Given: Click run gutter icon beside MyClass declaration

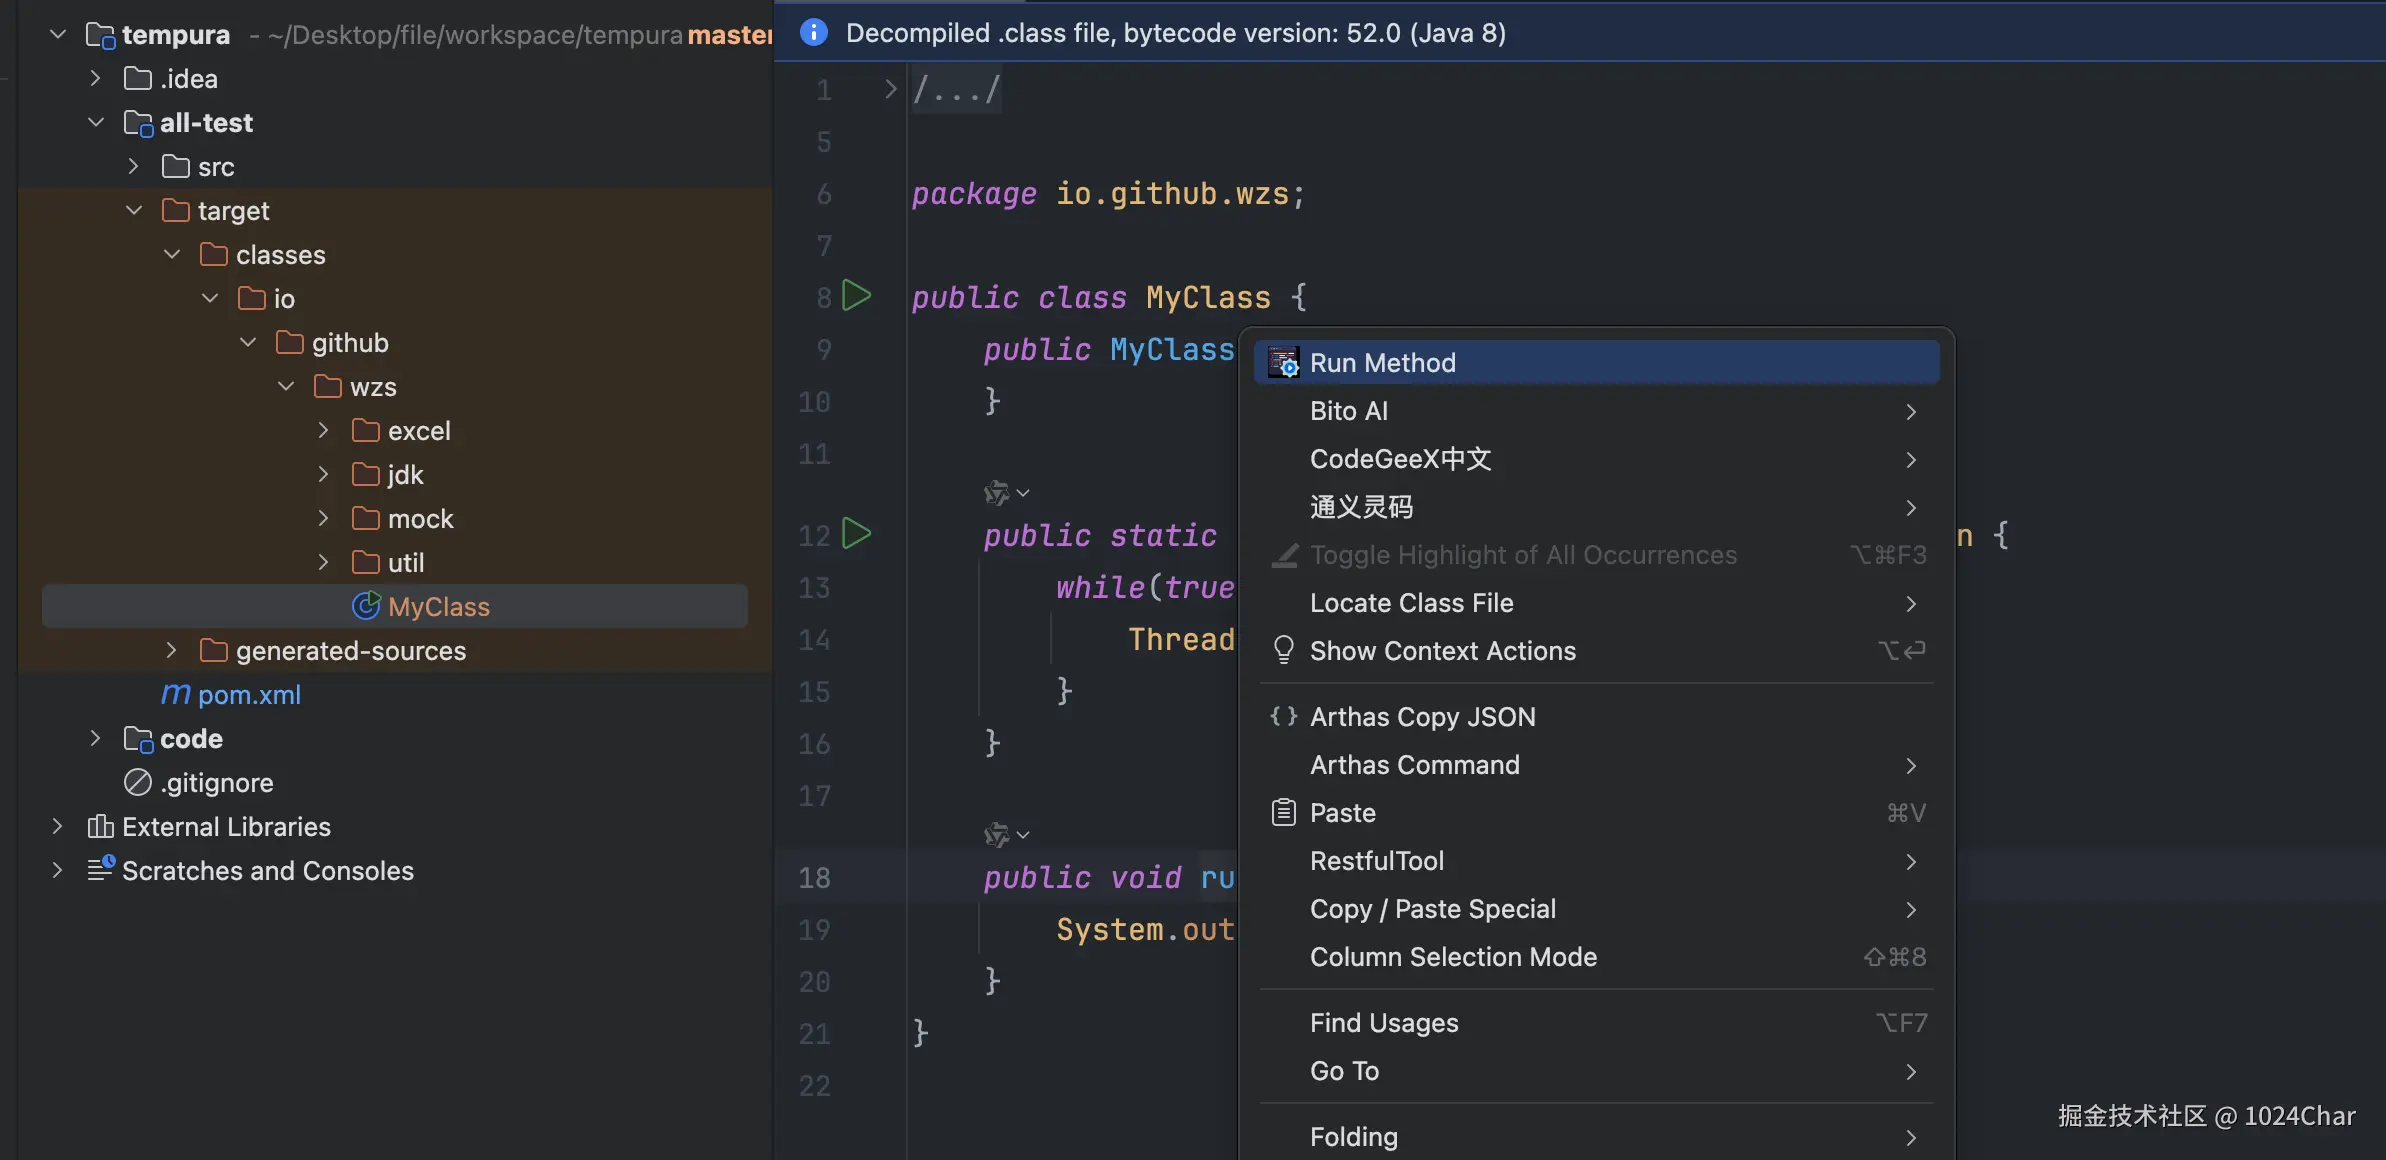Looking at the screenshot, I should [856, 296].
